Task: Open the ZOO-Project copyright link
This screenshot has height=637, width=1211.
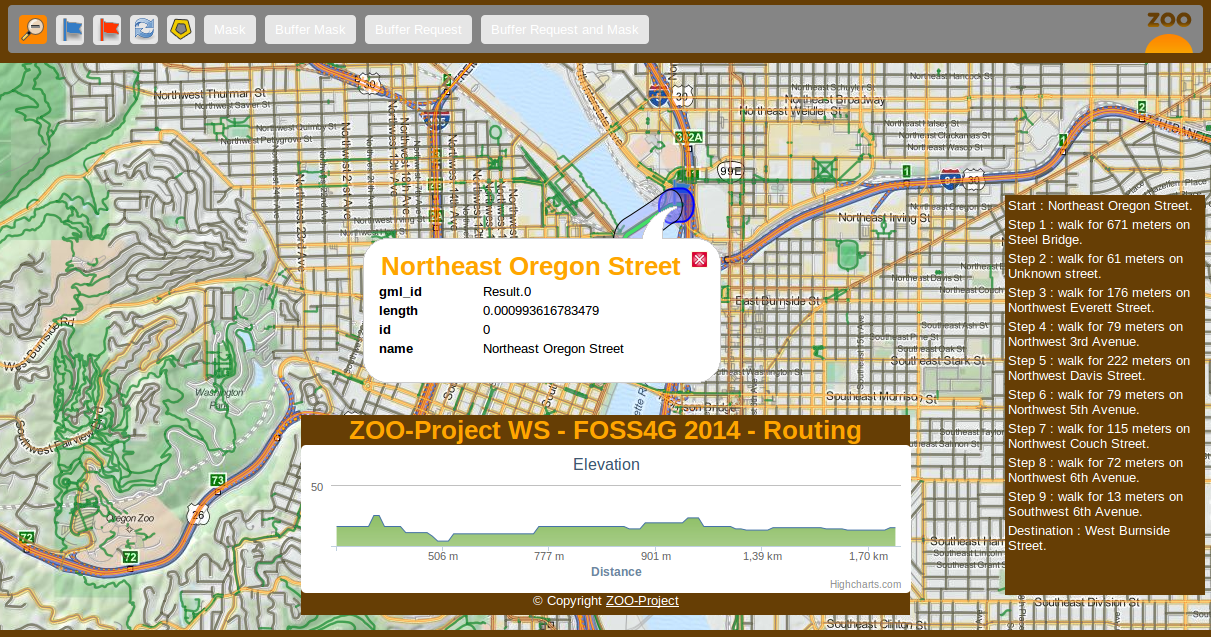Action: pos(642,601)
